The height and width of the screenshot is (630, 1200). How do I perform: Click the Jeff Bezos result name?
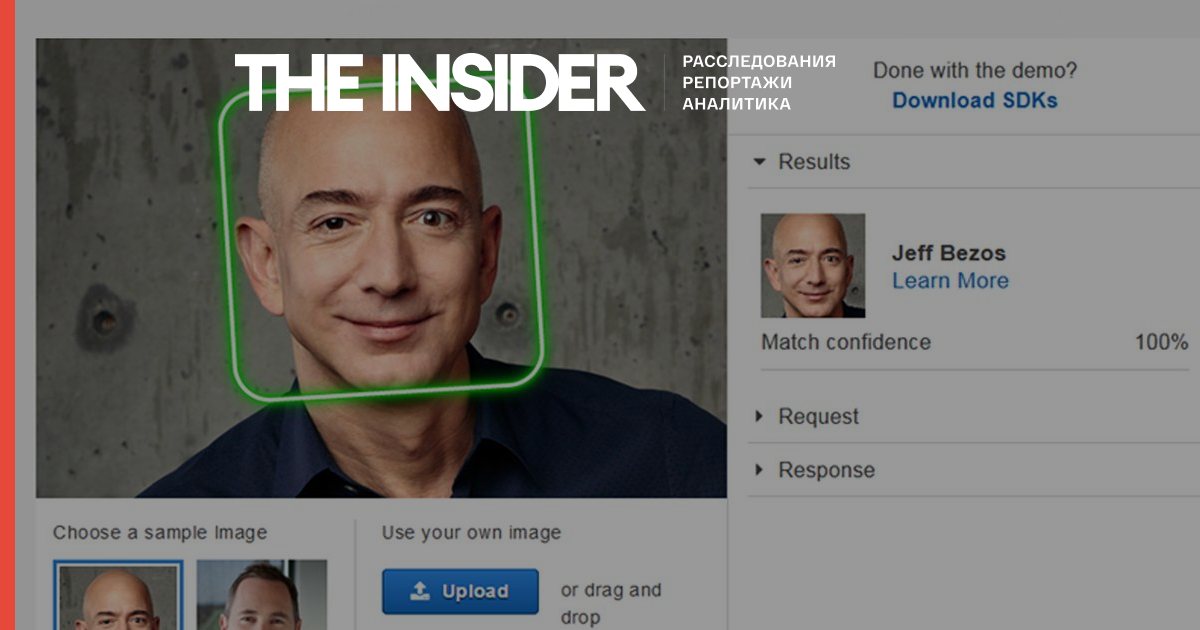pyautogui.click(x=948, y=253)
